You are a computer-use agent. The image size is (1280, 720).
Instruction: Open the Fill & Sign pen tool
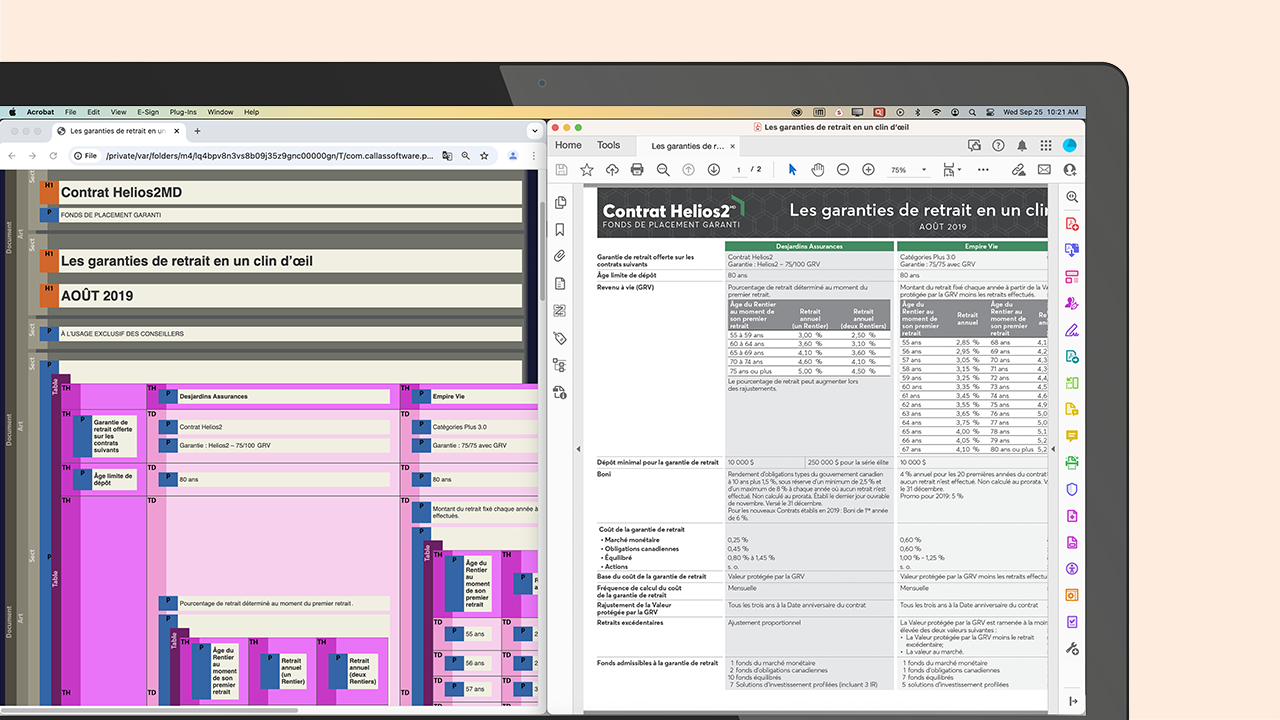click(x=1072, y=330)
